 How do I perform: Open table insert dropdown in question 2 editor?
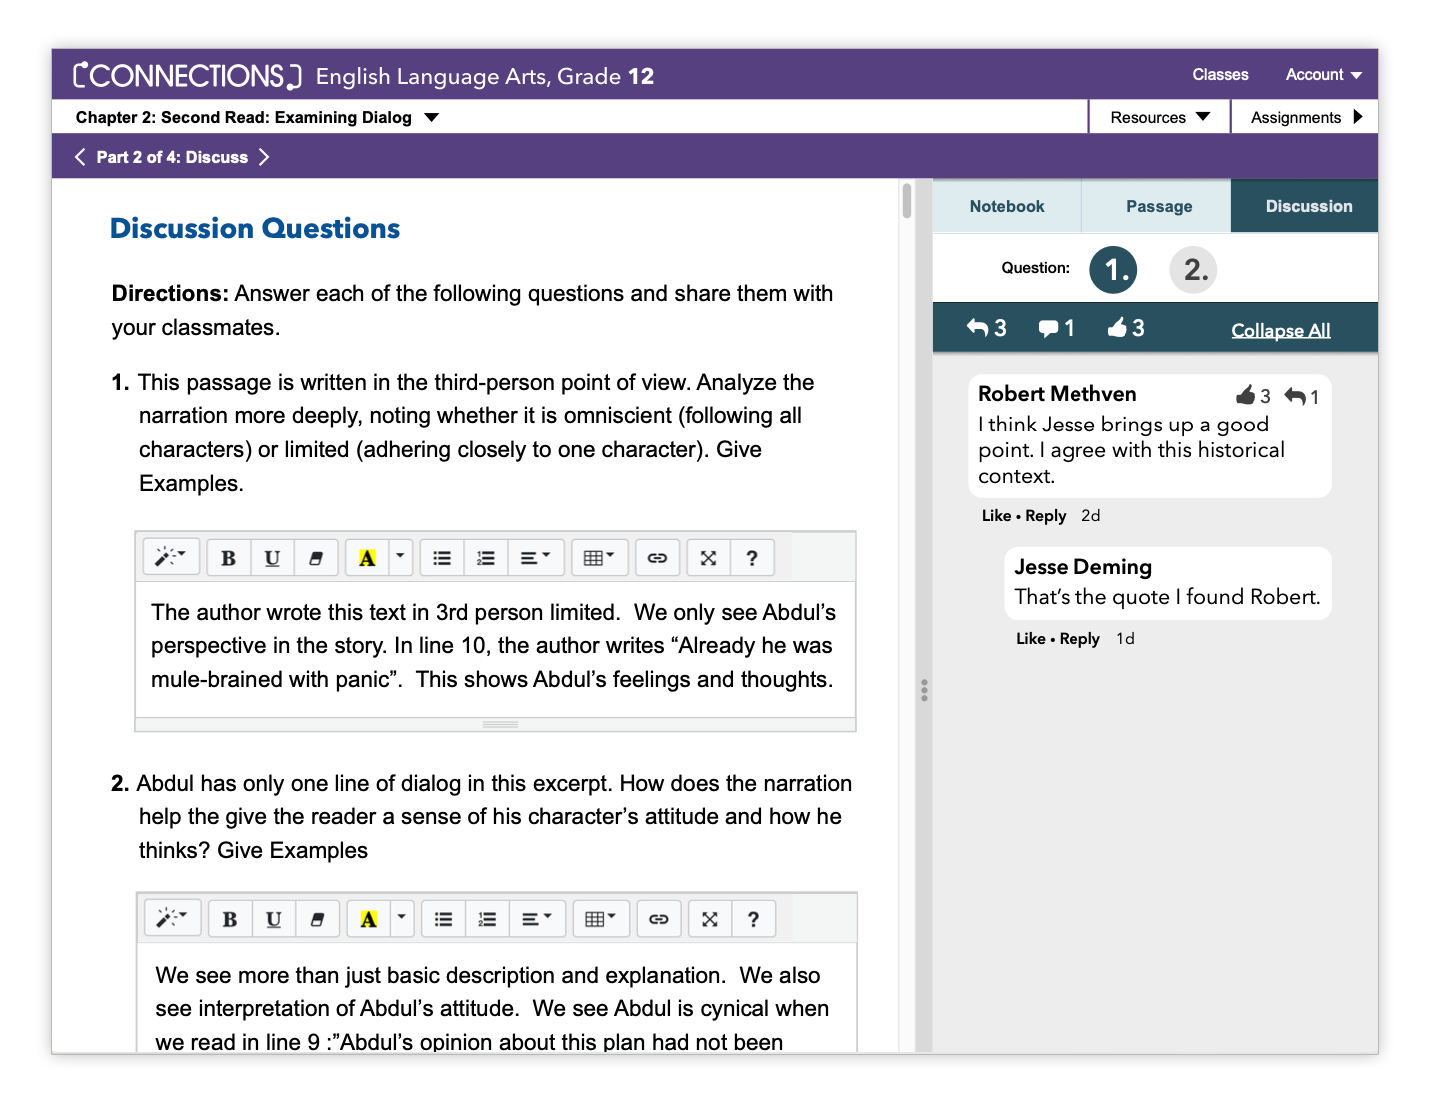(601, 918)
